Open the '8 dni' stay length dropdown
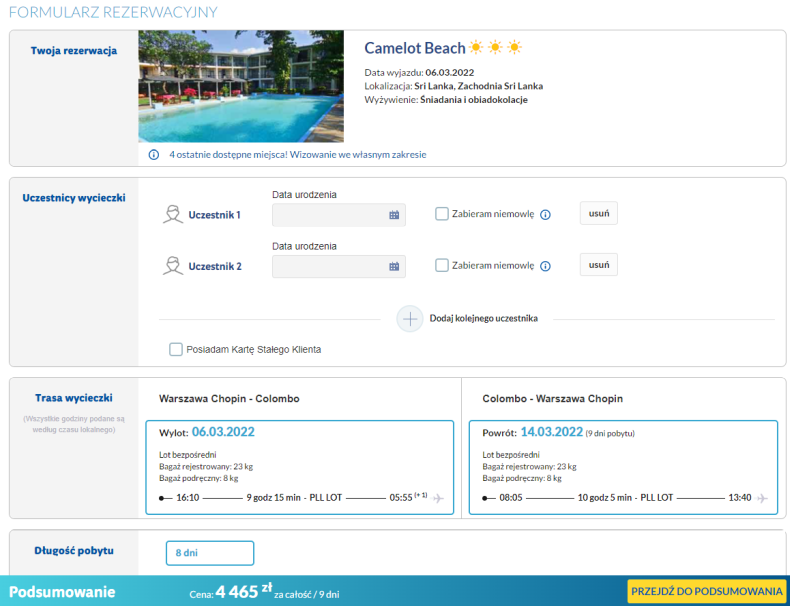Viewport: 790px width, 606px height. click(x=210, y=553)
